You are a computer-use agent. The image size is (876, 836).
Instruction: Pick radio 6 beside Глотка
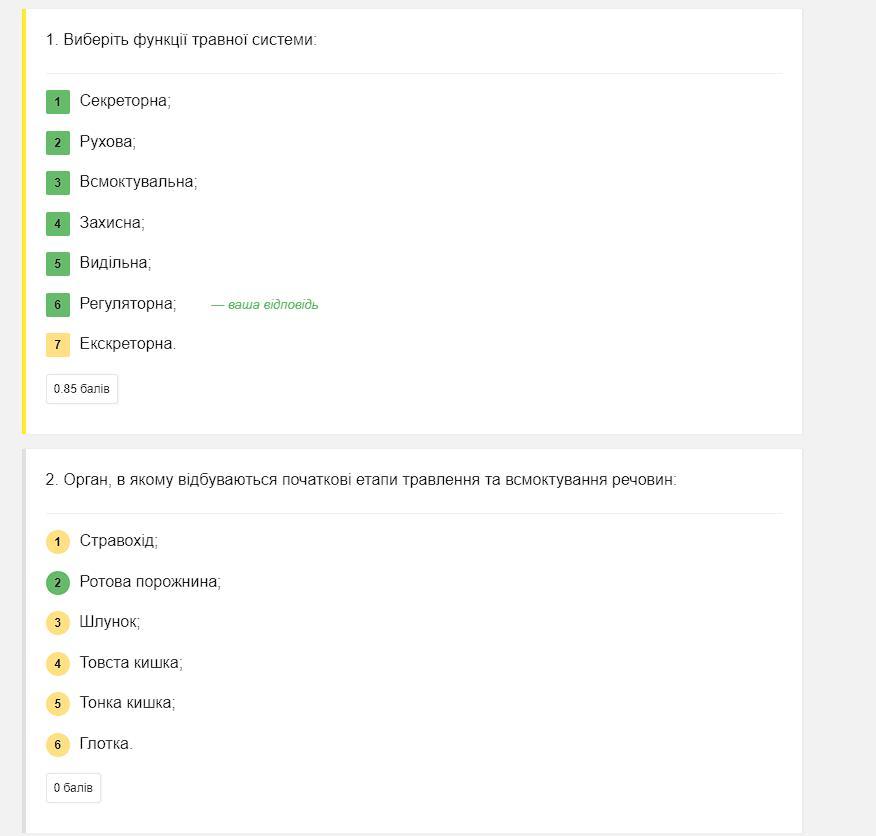(x=58, y=744)
